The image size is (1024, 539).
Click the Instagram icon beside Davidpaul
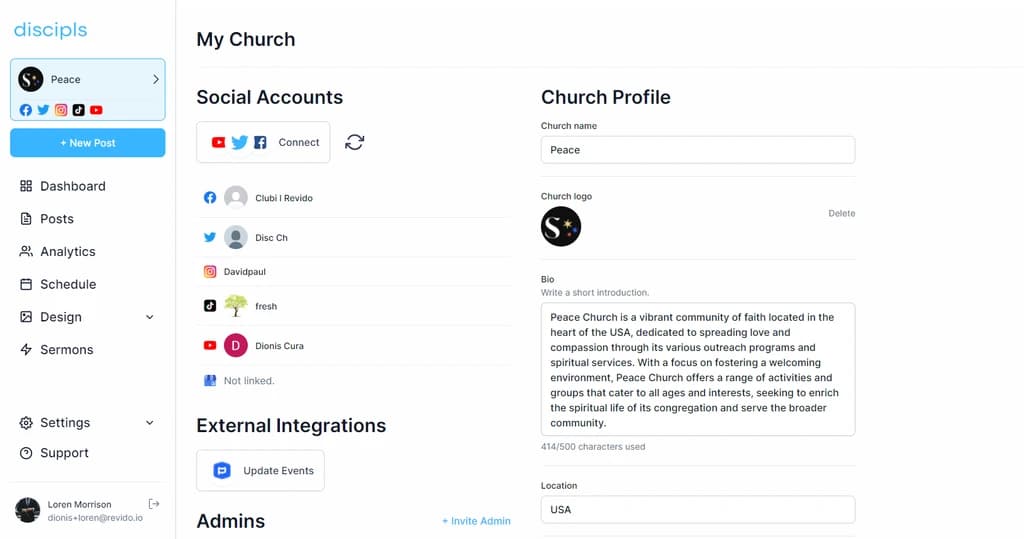[x=210, y=272]
